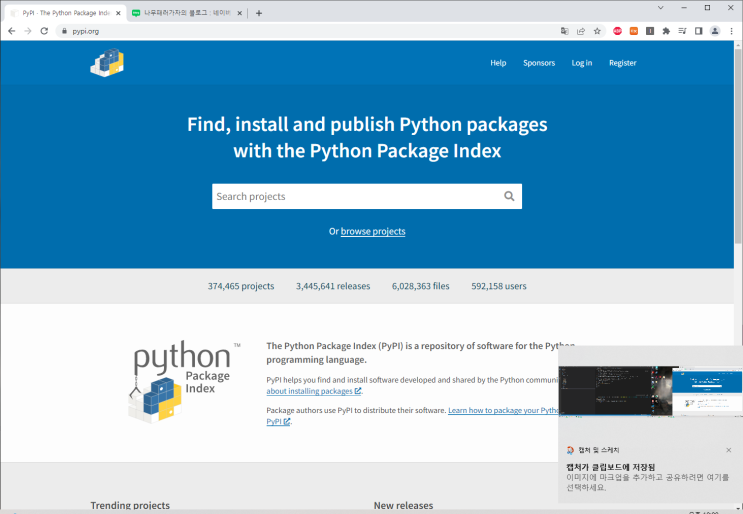Click the Register link
This screenshot has width=743, height=514.
622,63
